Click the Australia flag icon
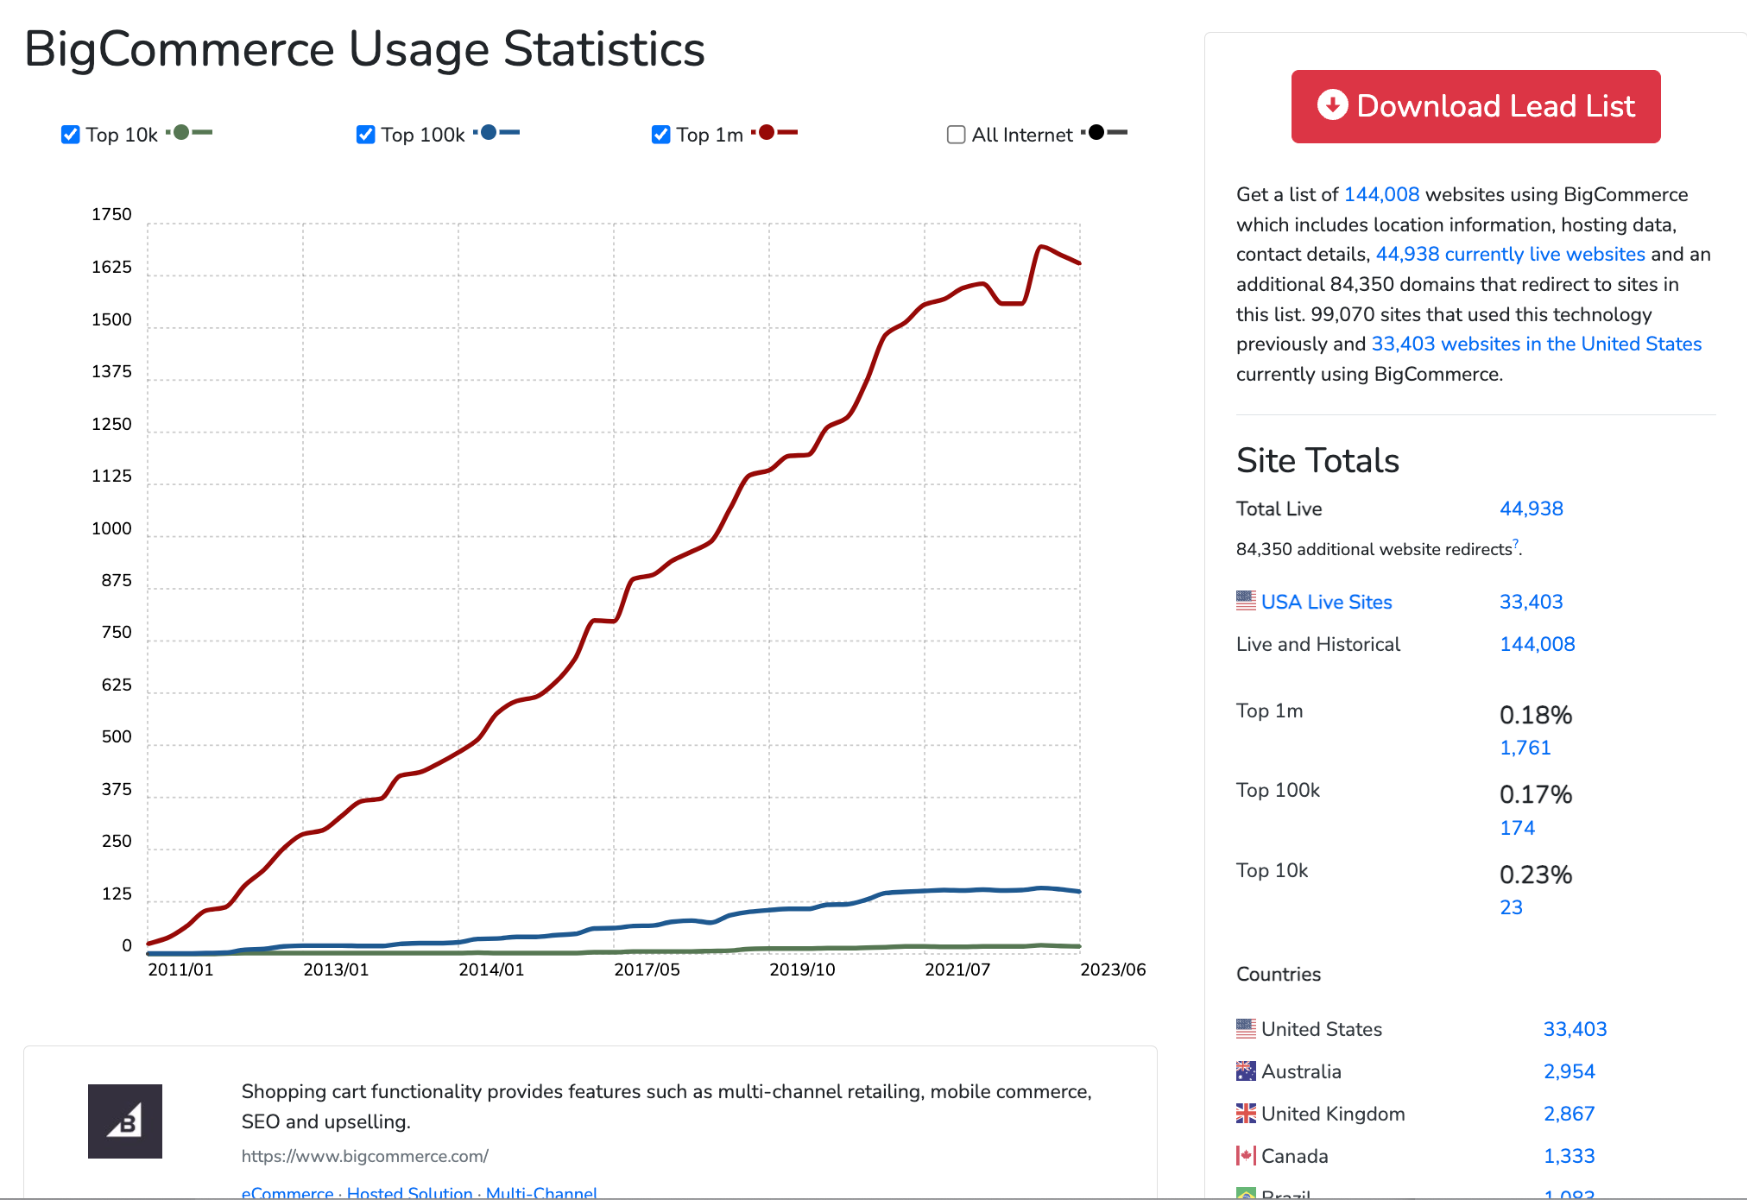 [1246, 1071]
